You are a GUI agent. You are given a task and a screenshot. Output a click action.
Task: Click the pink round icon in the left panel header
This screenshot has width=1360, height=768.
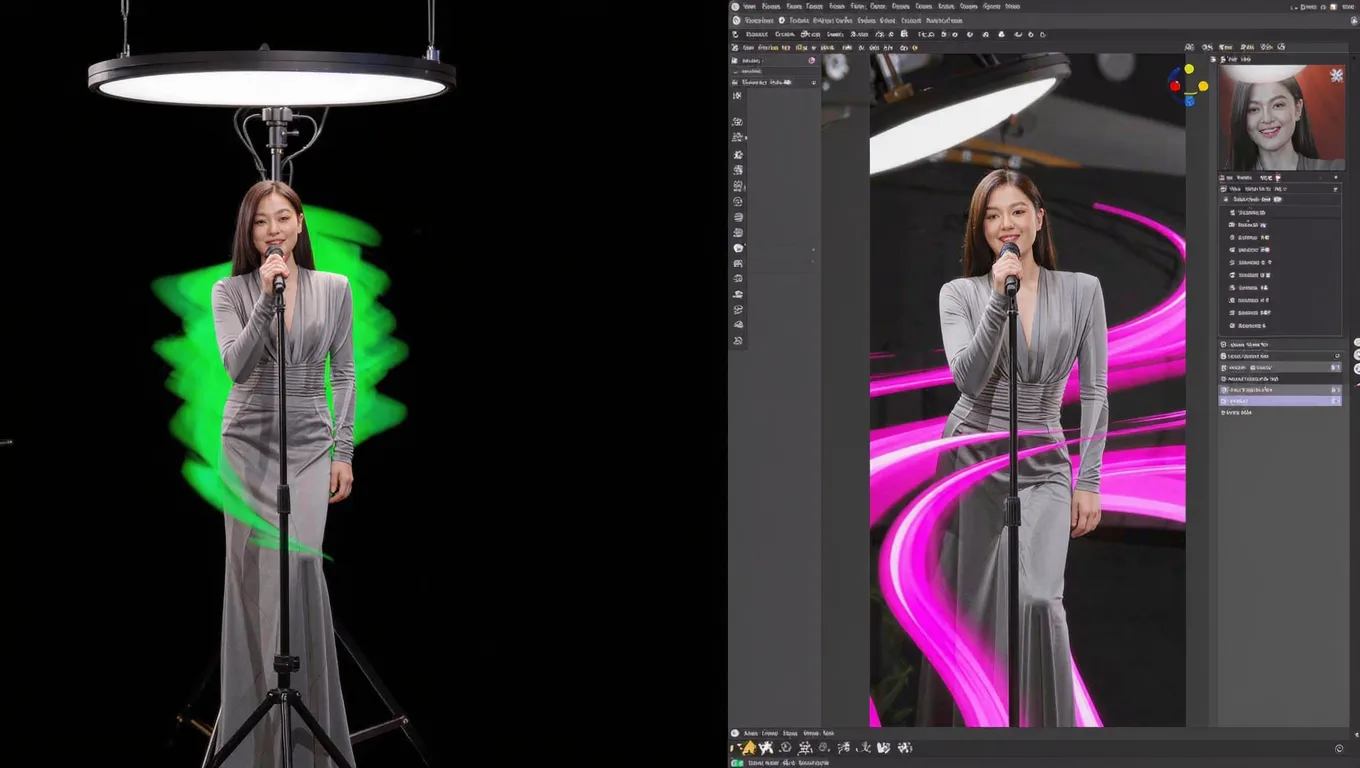point(812,60)
